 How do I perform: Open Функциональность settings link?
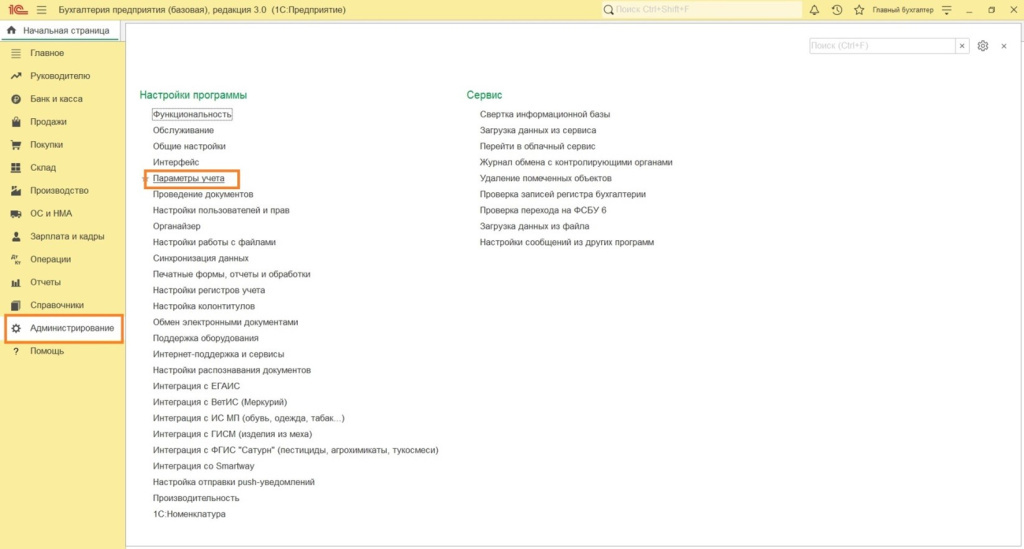(x=192, y=114)
